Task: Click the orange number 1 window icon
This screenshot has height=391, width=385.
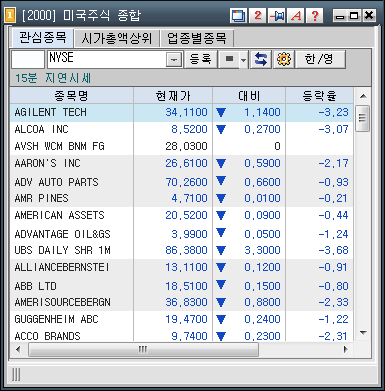Action: click(x=10, y=15)
